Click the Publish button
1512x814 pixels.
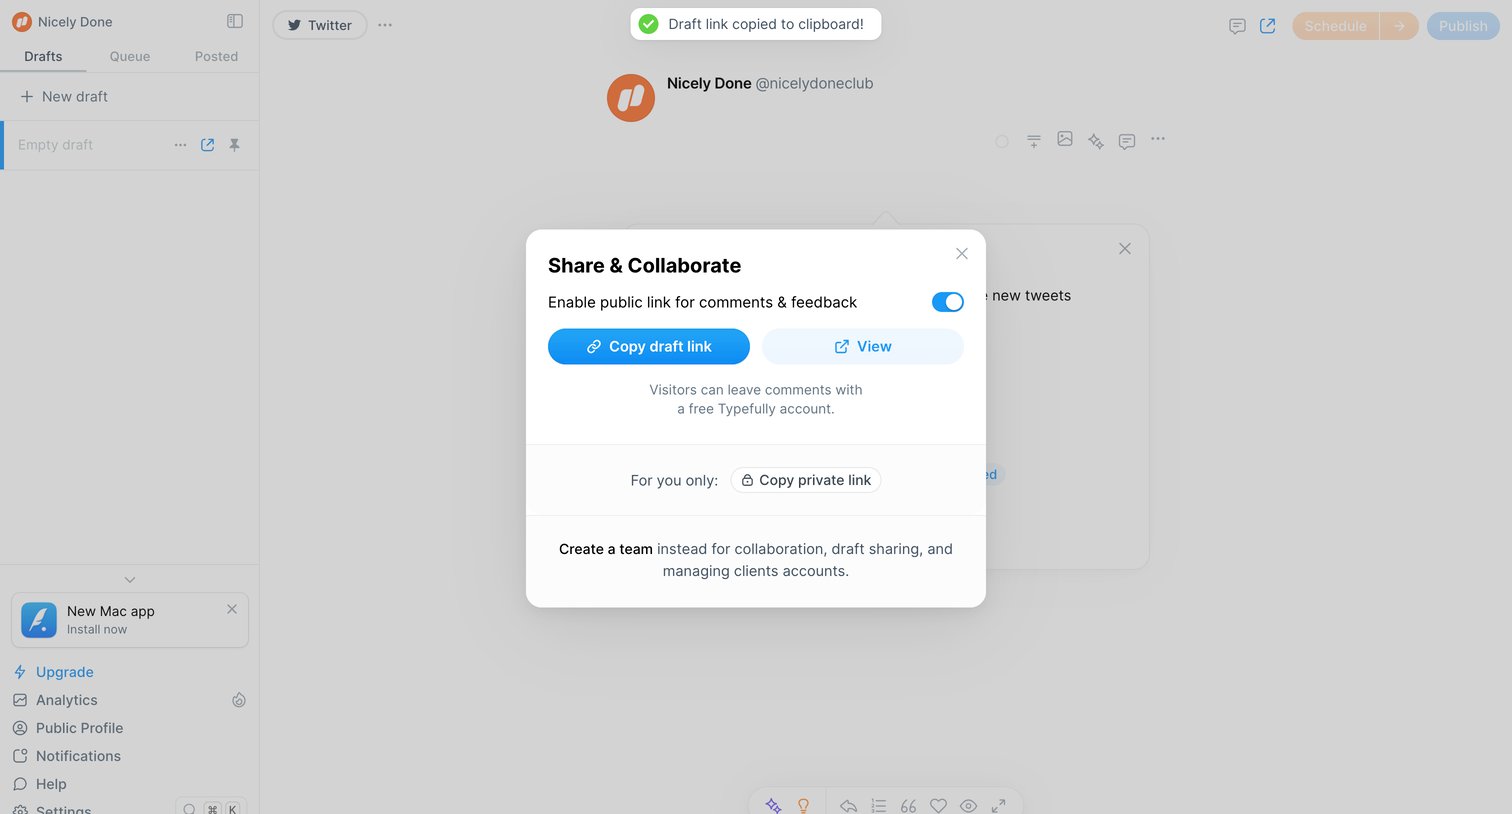[1463, 26]
